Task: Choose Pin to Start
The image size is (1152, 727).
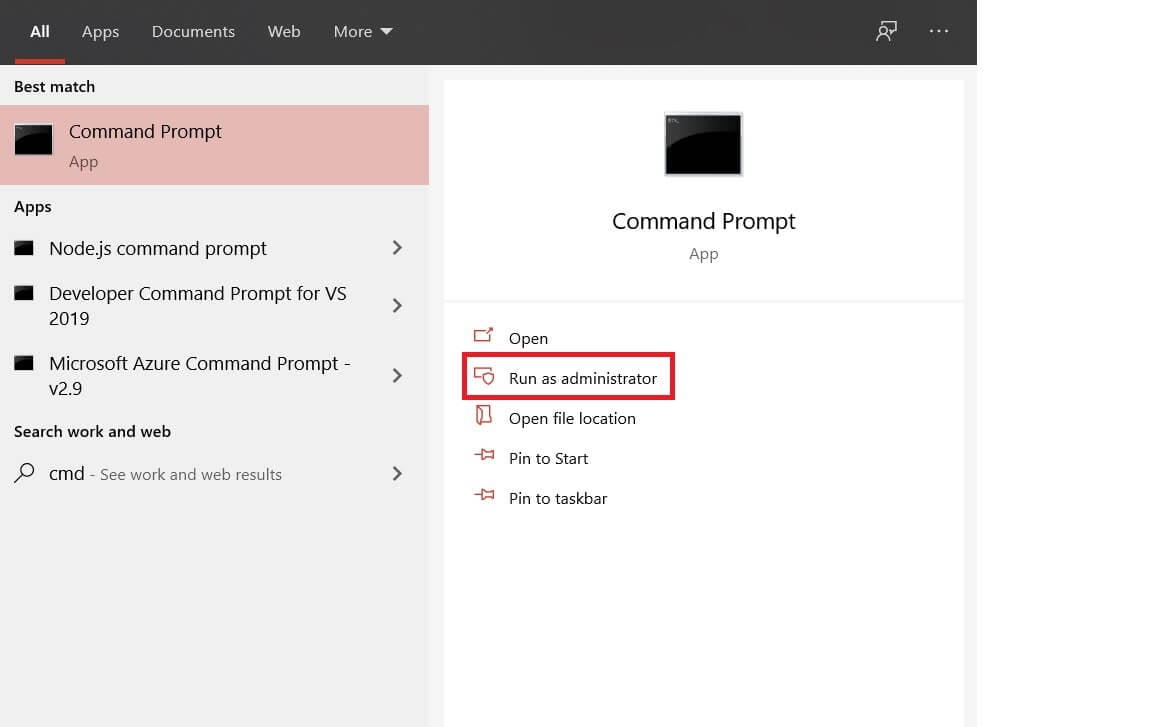Action: coord(548,458)
